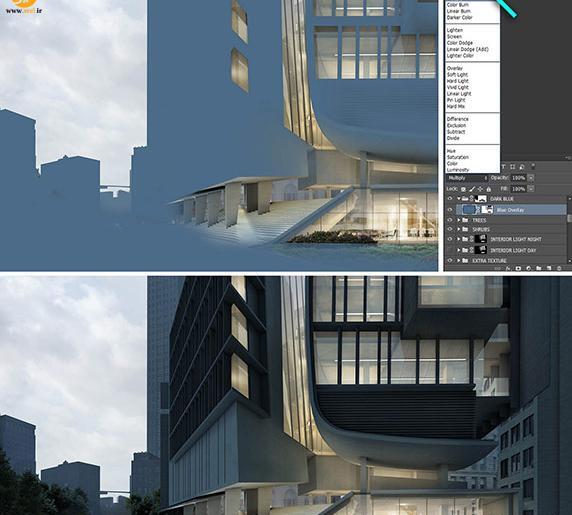Click the new adjustment layer icon
The image size is (572, 515).
pos(529,268)
